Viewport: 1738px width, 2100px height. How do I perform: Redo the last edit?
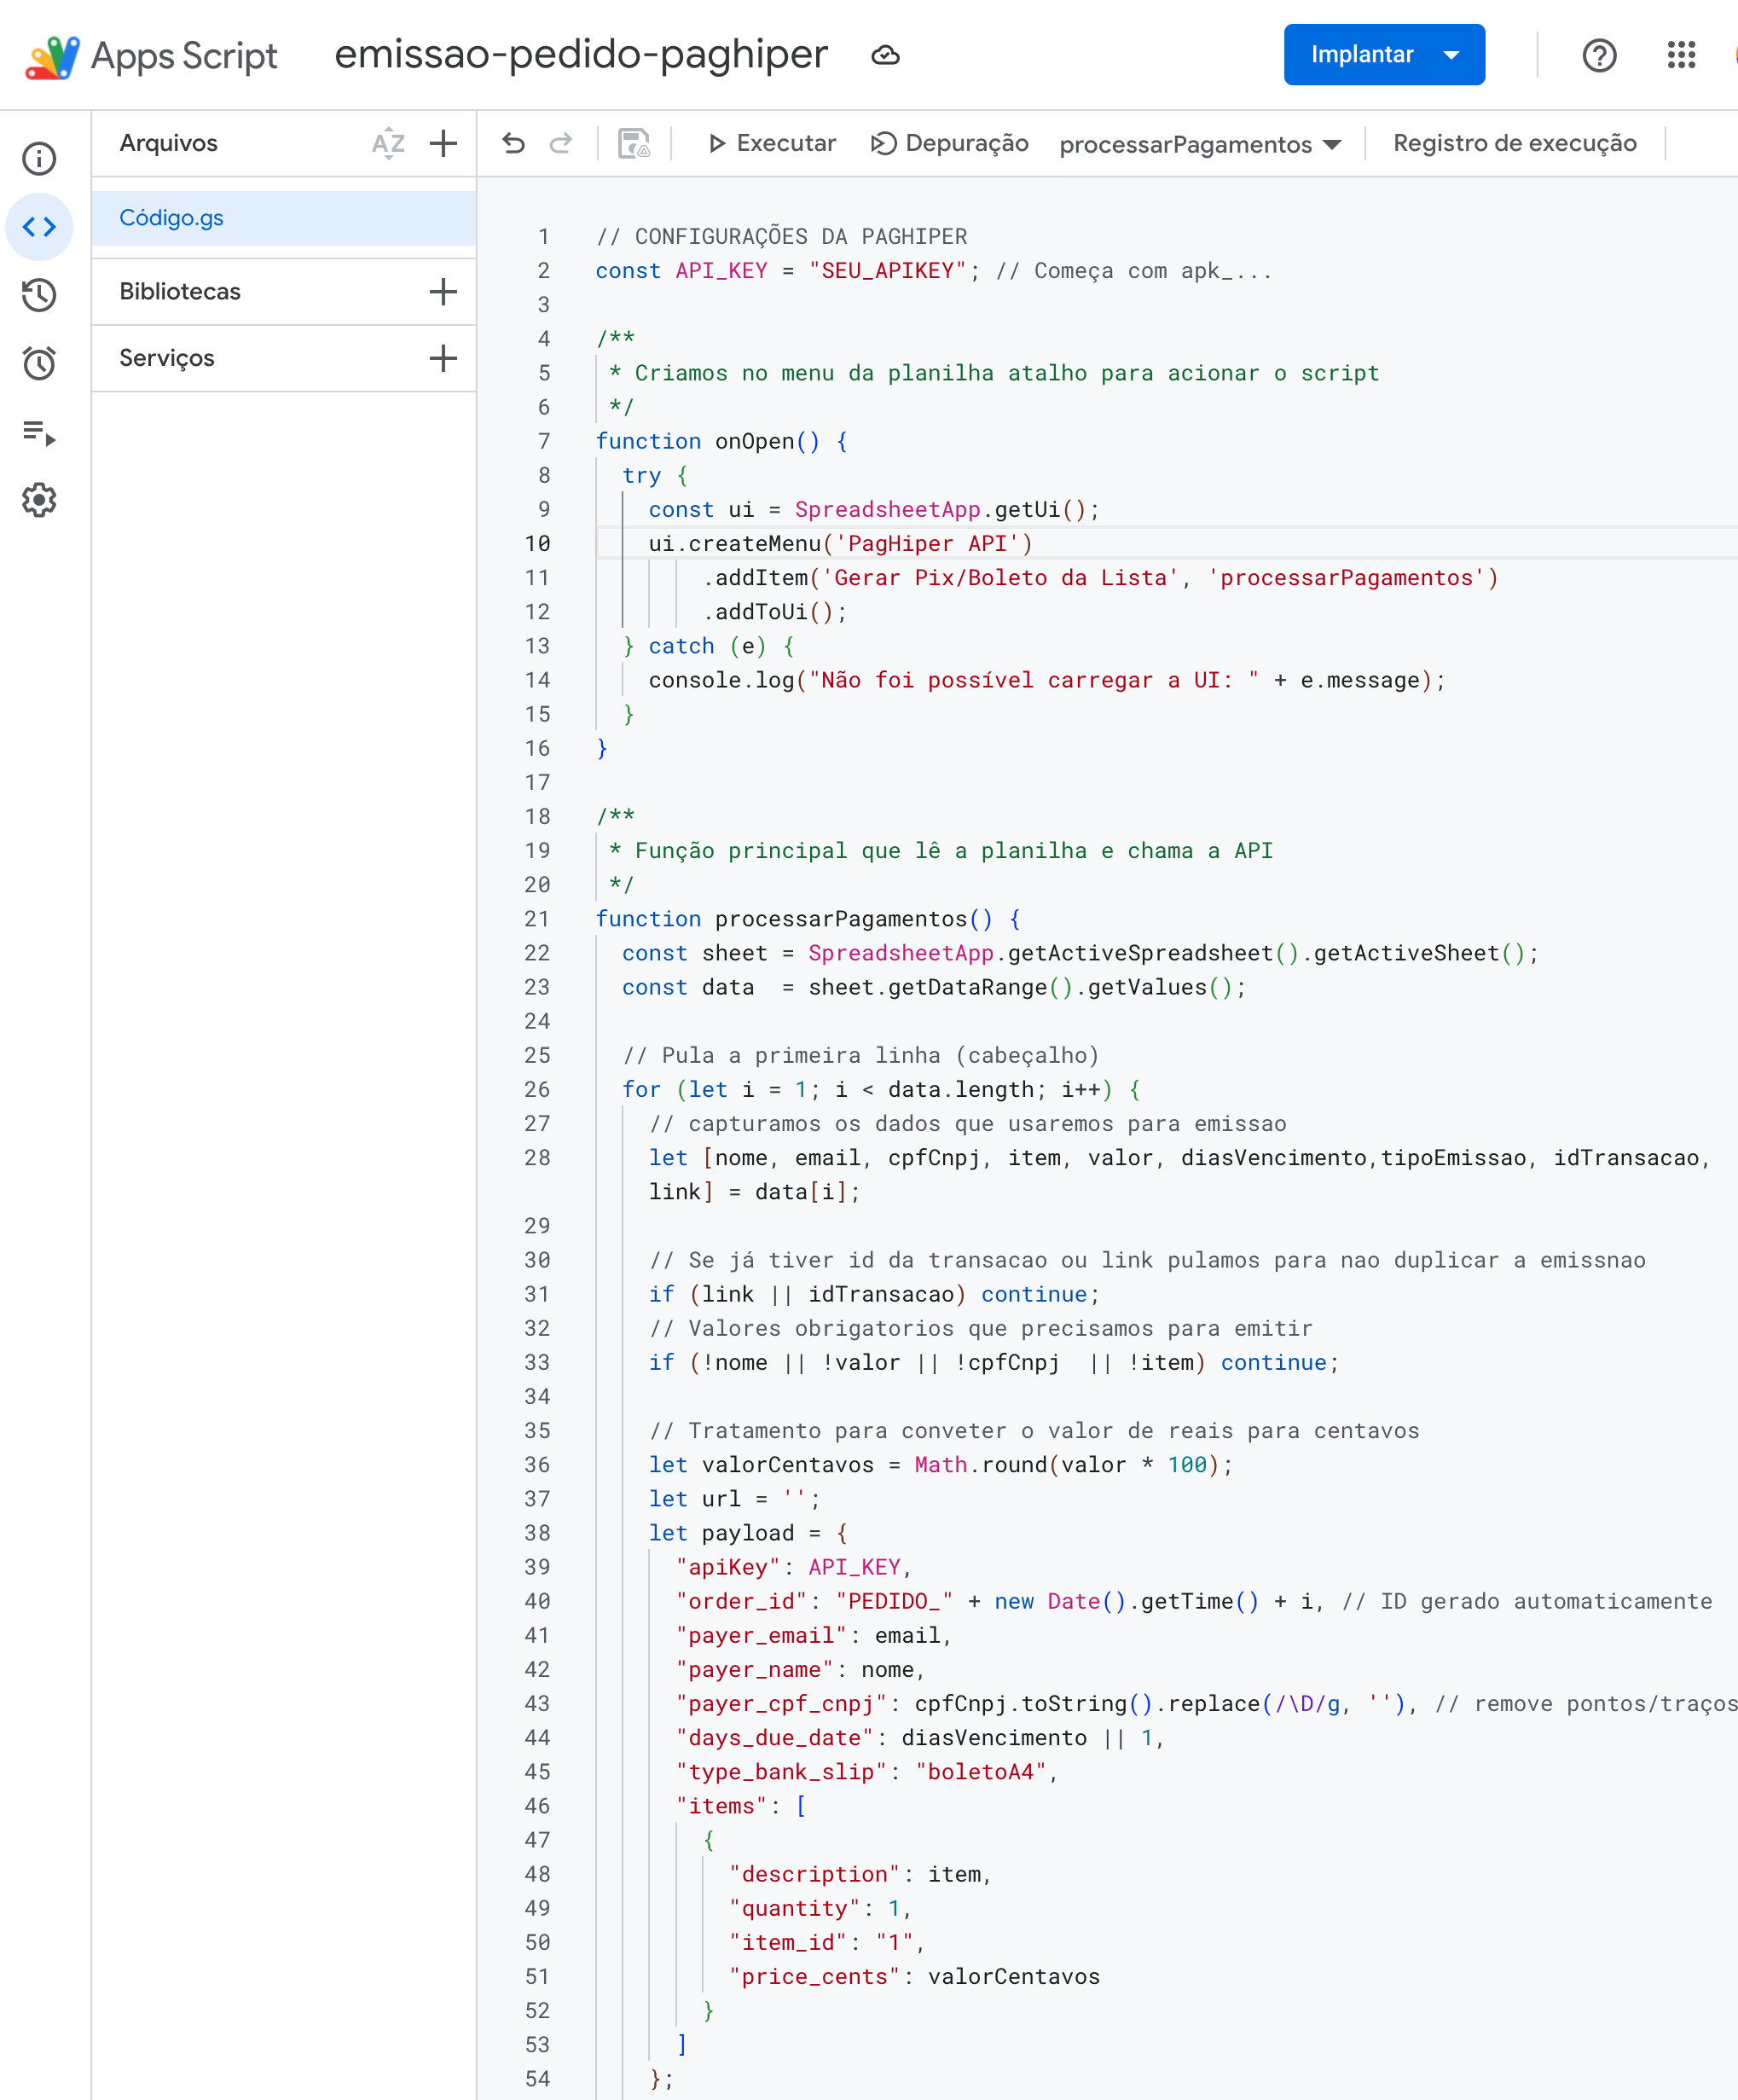coord(561,143)
